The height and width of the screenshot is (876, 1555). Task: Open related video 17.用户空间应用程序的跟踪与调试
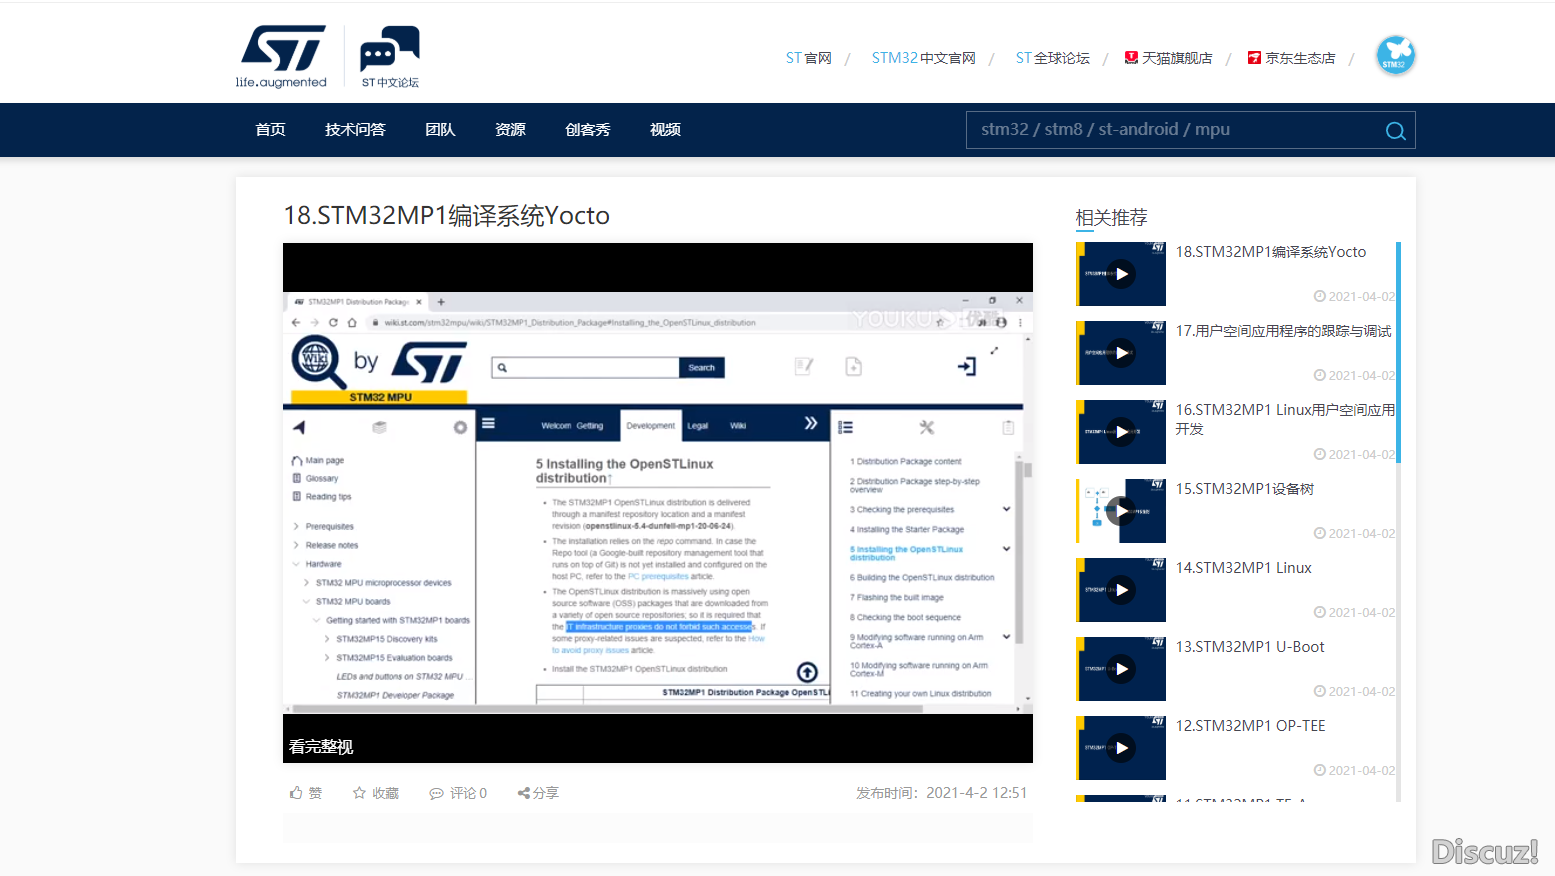(x=1284, y=331)
